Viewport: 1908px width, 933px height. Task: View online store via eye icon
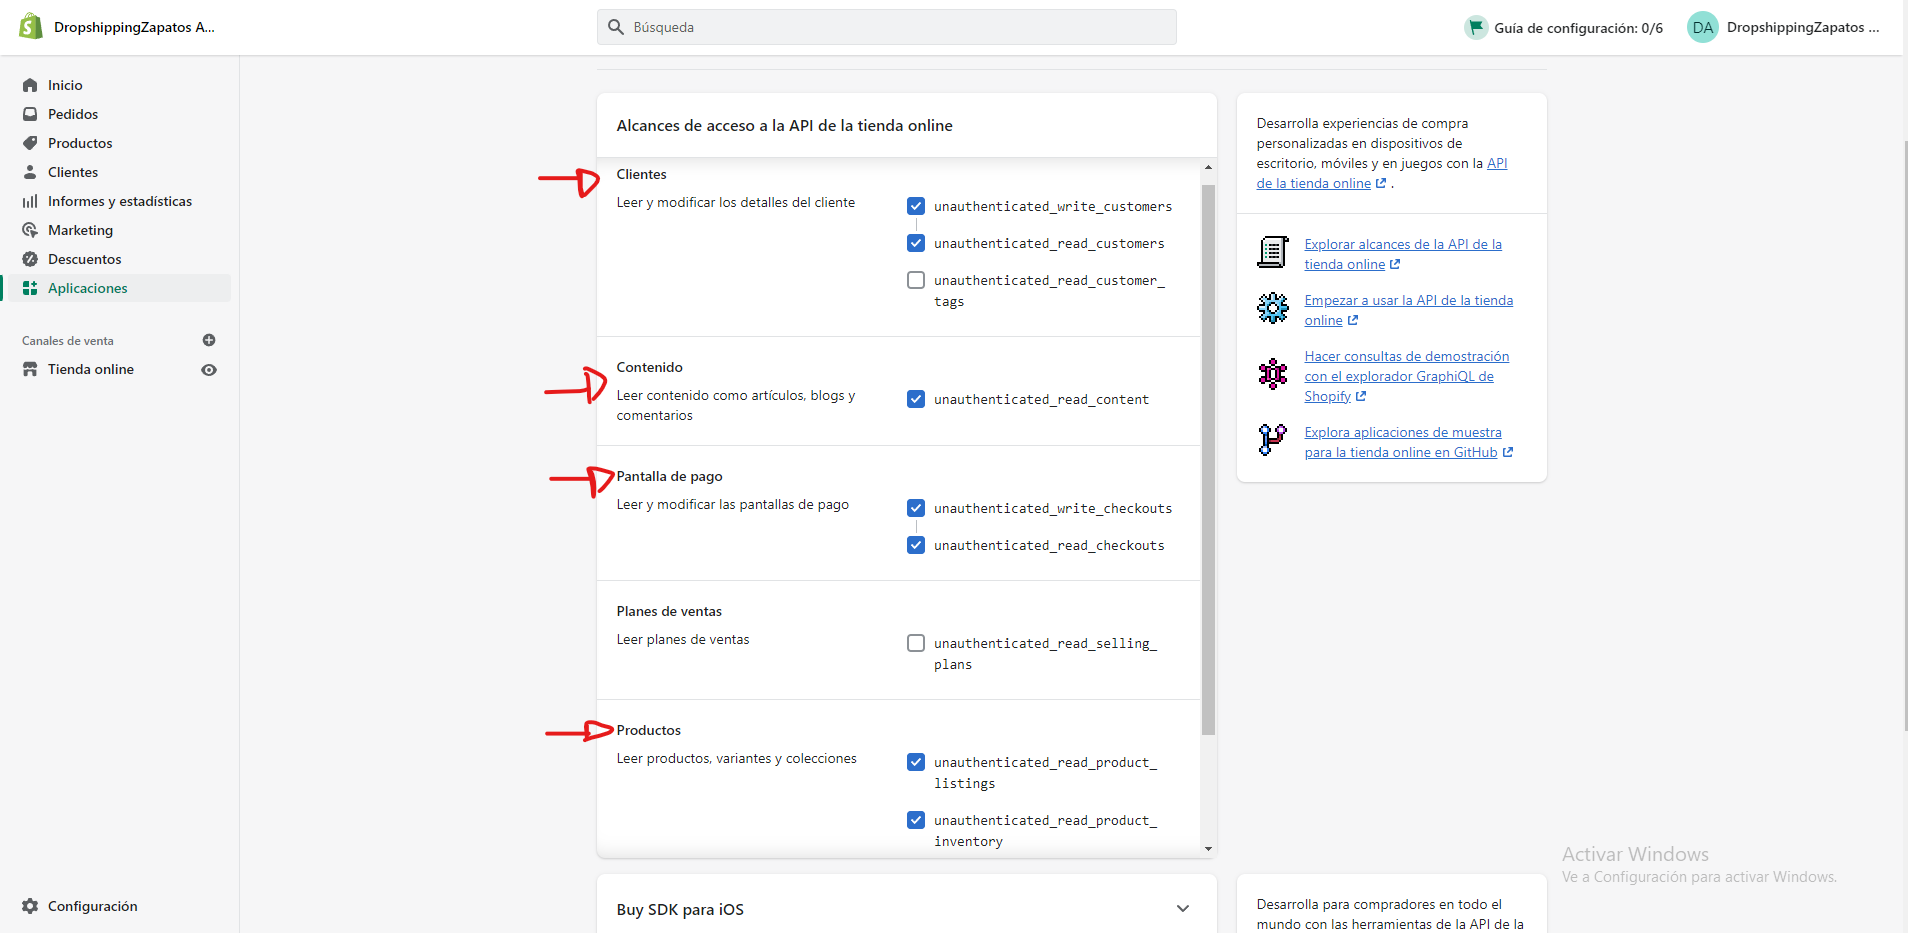[x=209, y=370]
